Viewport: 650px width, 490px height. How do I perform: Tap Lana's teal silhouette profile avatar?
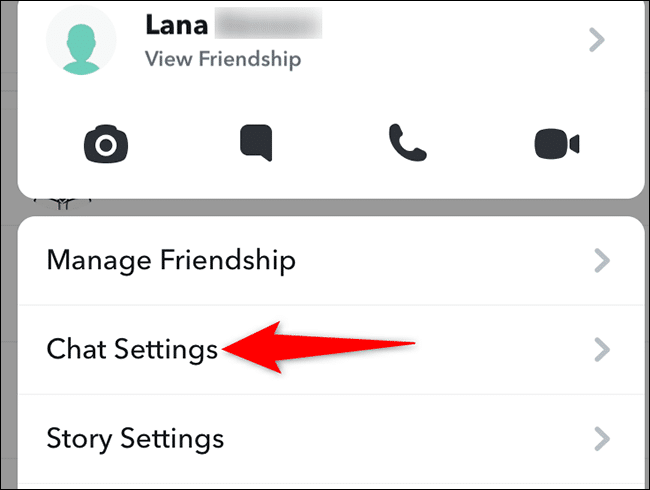point(81,40)
